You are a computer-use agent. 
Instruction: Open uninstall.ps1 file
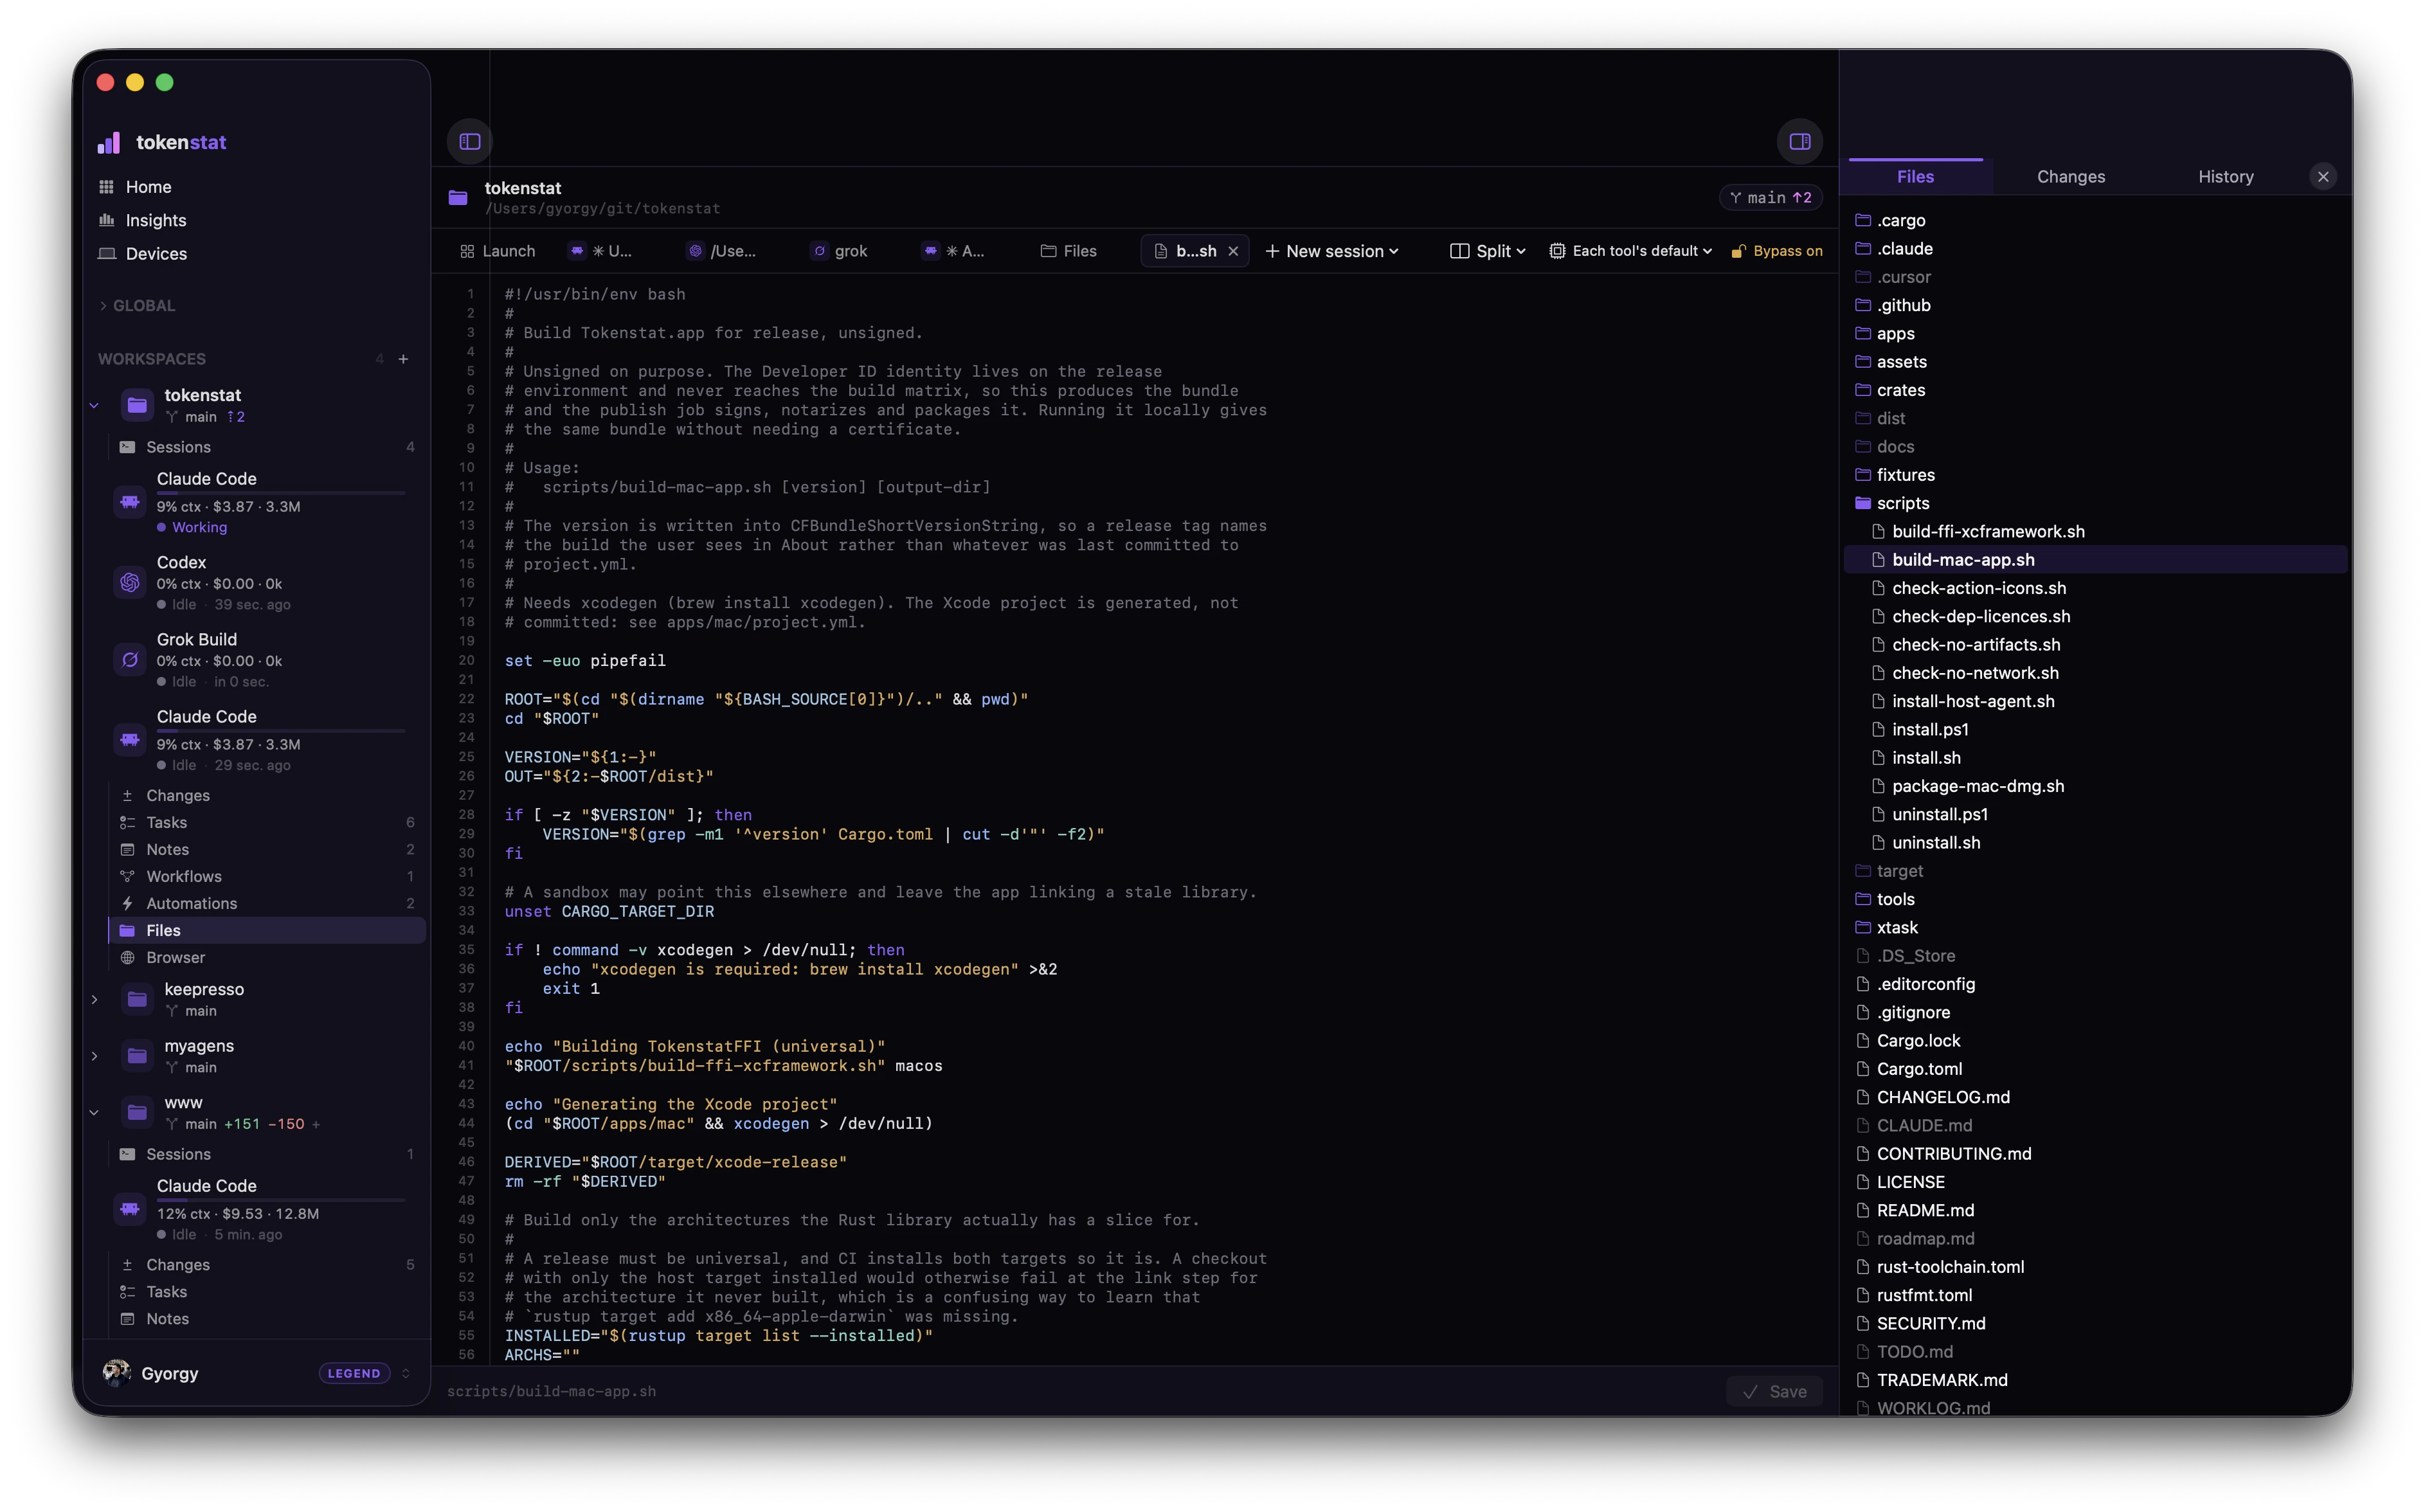(x=2095, y=814)
